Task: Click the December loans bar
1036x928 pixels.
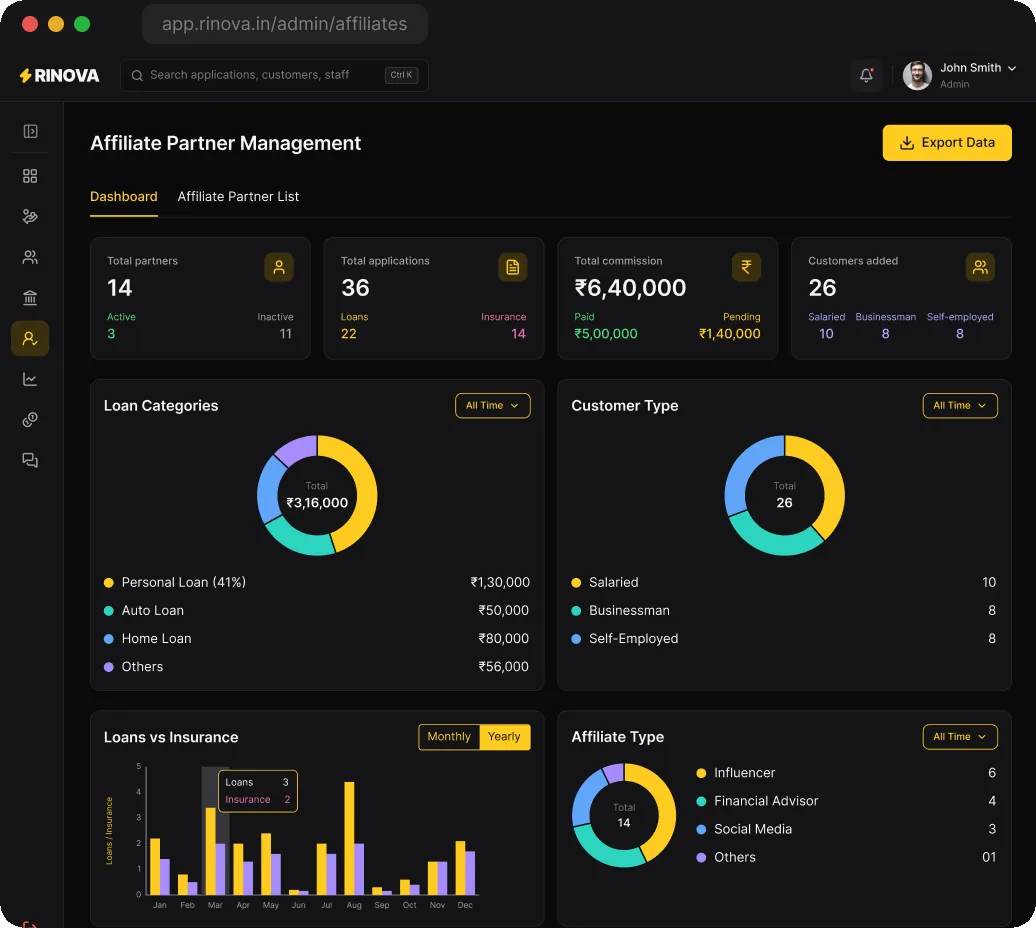Action: [x=461, y=868]
